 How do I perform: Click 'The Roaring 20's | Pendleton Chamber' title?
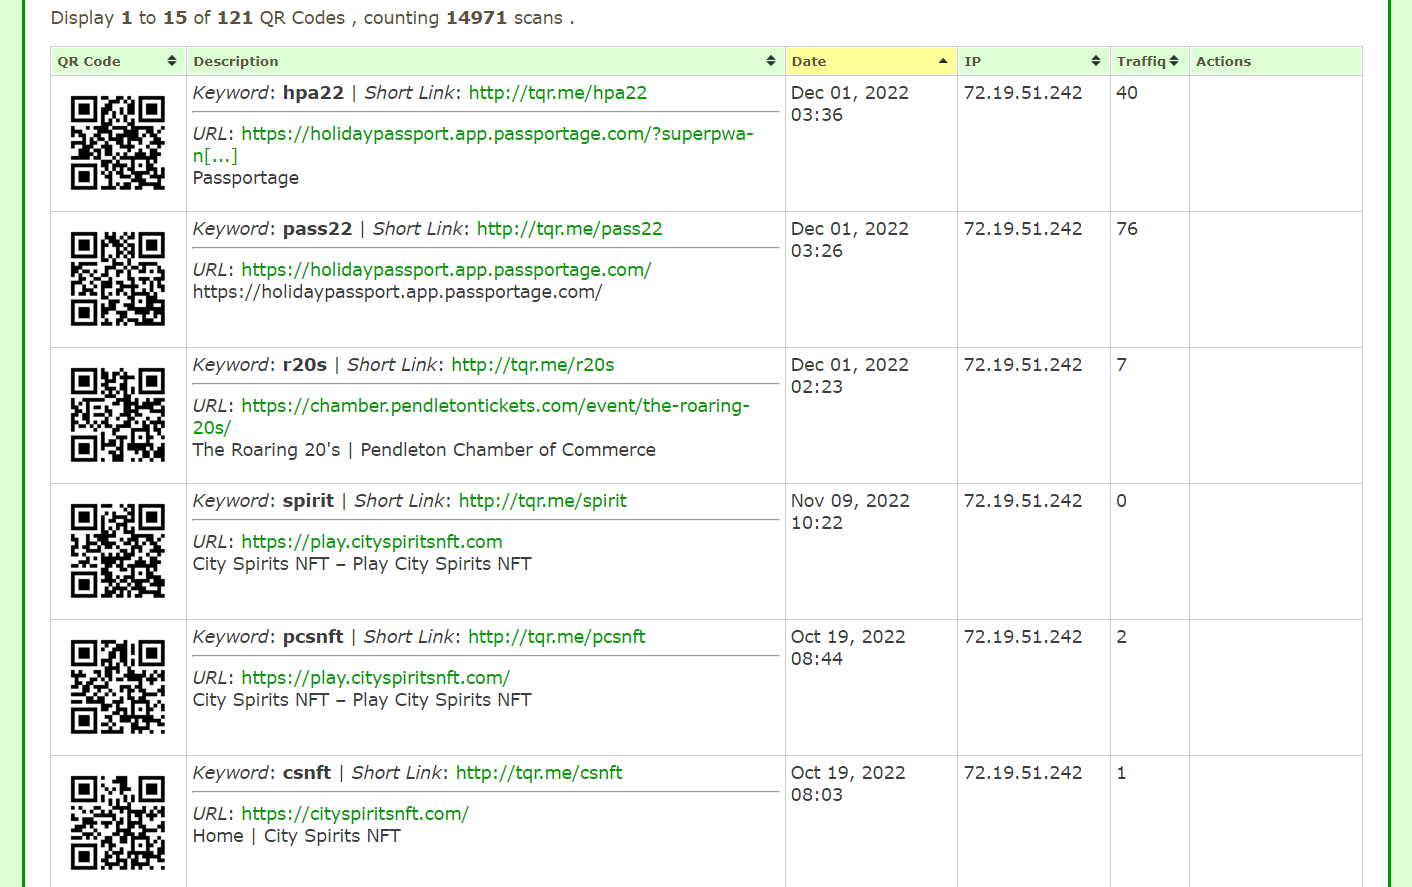click(x=424, y=450)
